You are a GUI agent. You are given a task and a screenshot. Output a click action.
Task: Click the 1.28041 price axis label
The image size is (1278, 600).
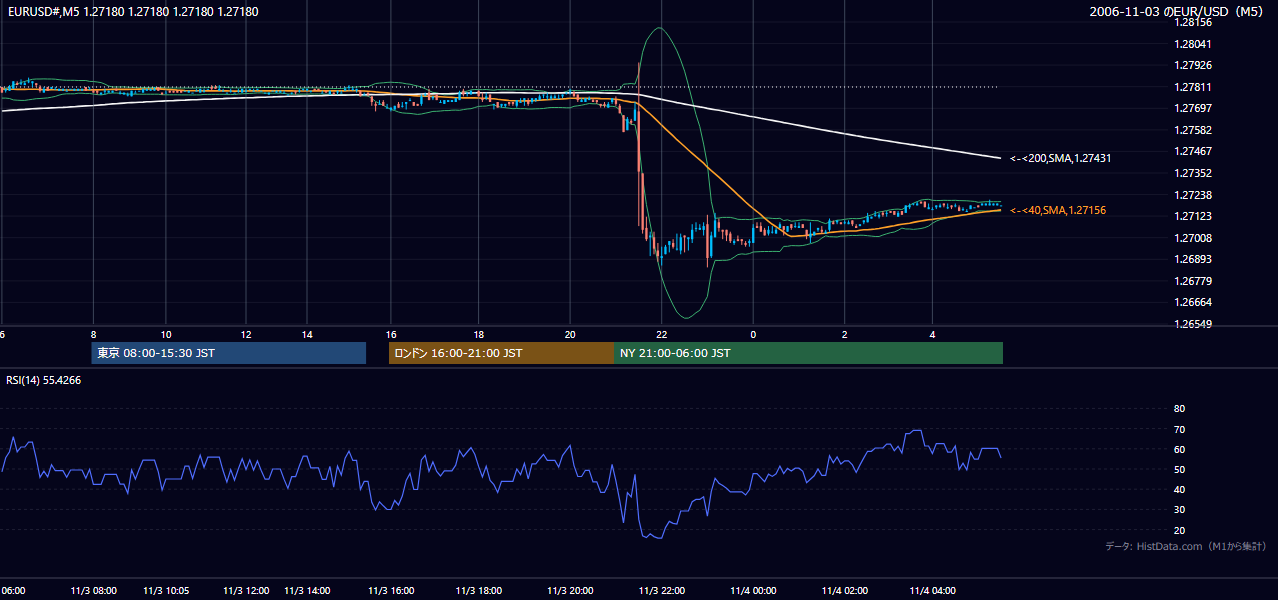1194,44
